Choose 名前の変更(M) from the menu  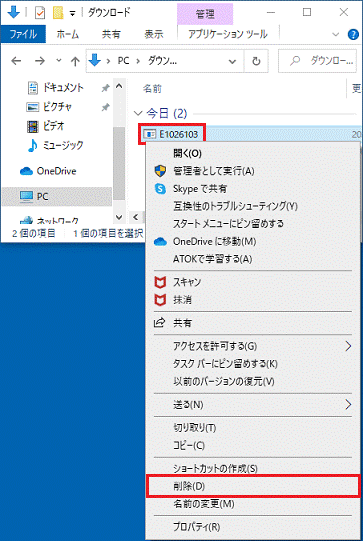253,504
